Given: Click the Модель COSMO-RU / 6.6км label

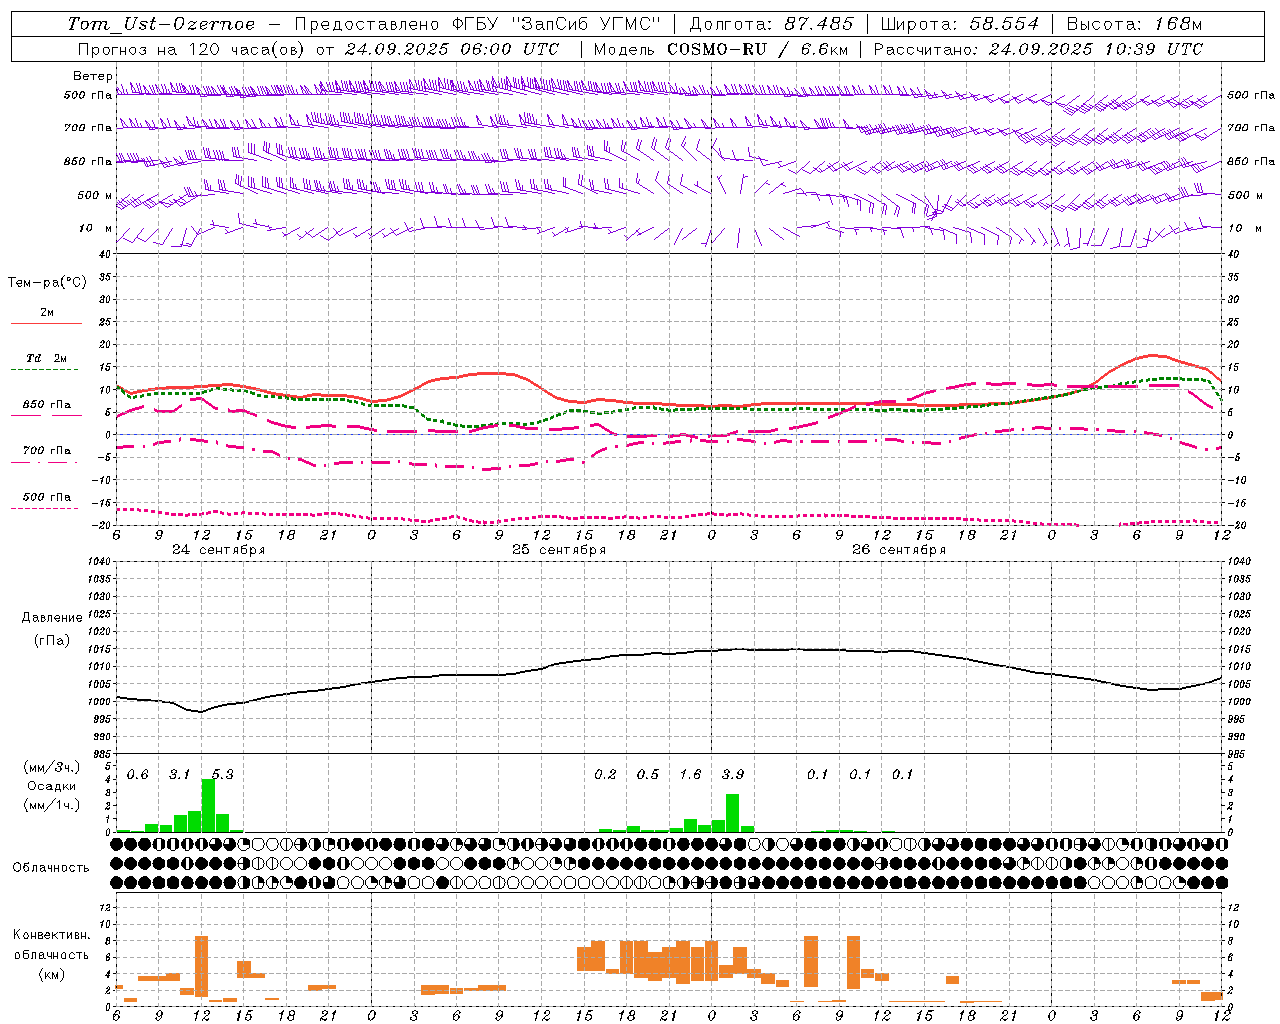Looking at the screenshot, I should click(719, 49).
